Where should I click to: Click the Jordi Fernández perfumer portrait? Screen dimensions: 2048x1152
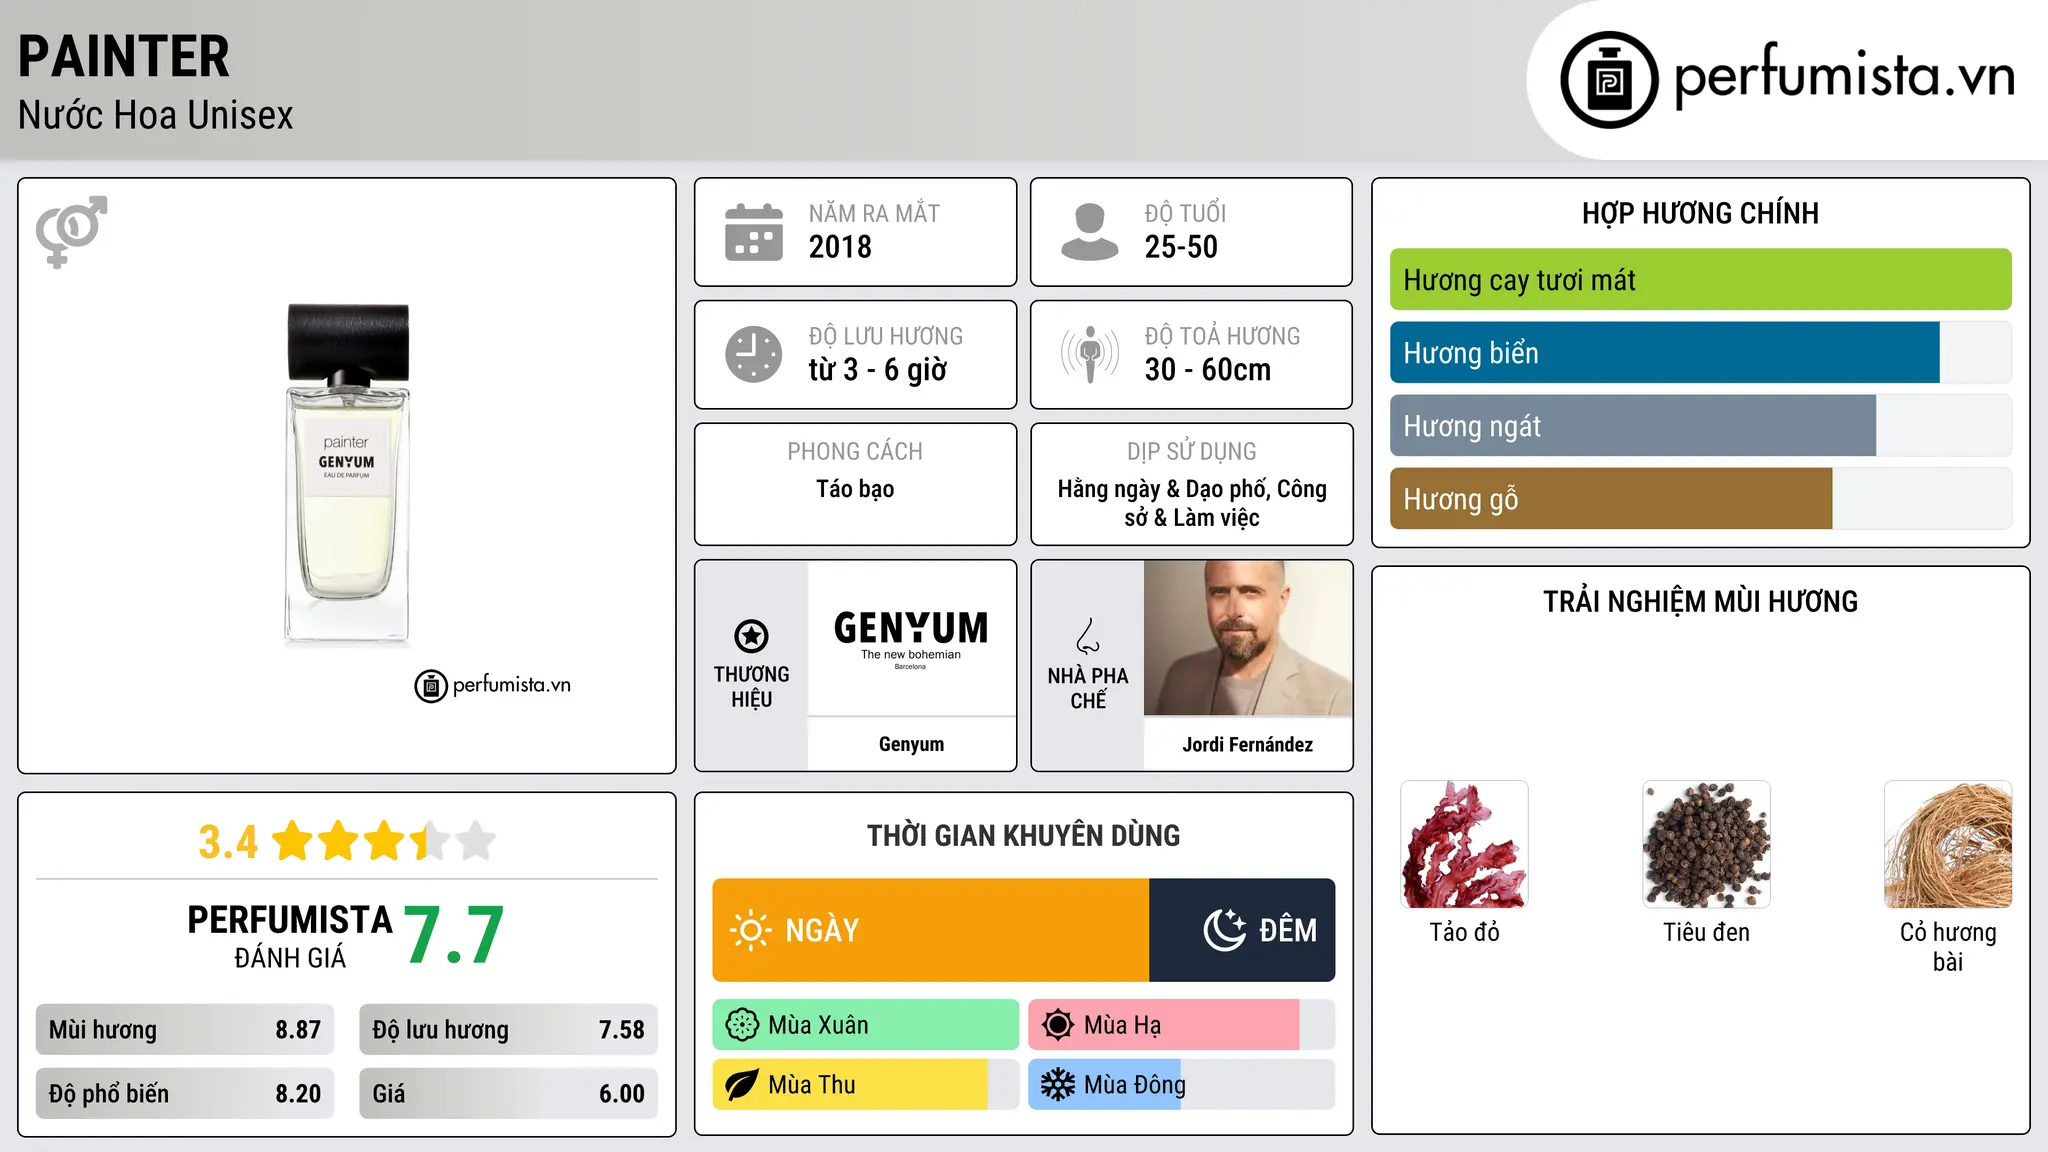click(1248, 638)
